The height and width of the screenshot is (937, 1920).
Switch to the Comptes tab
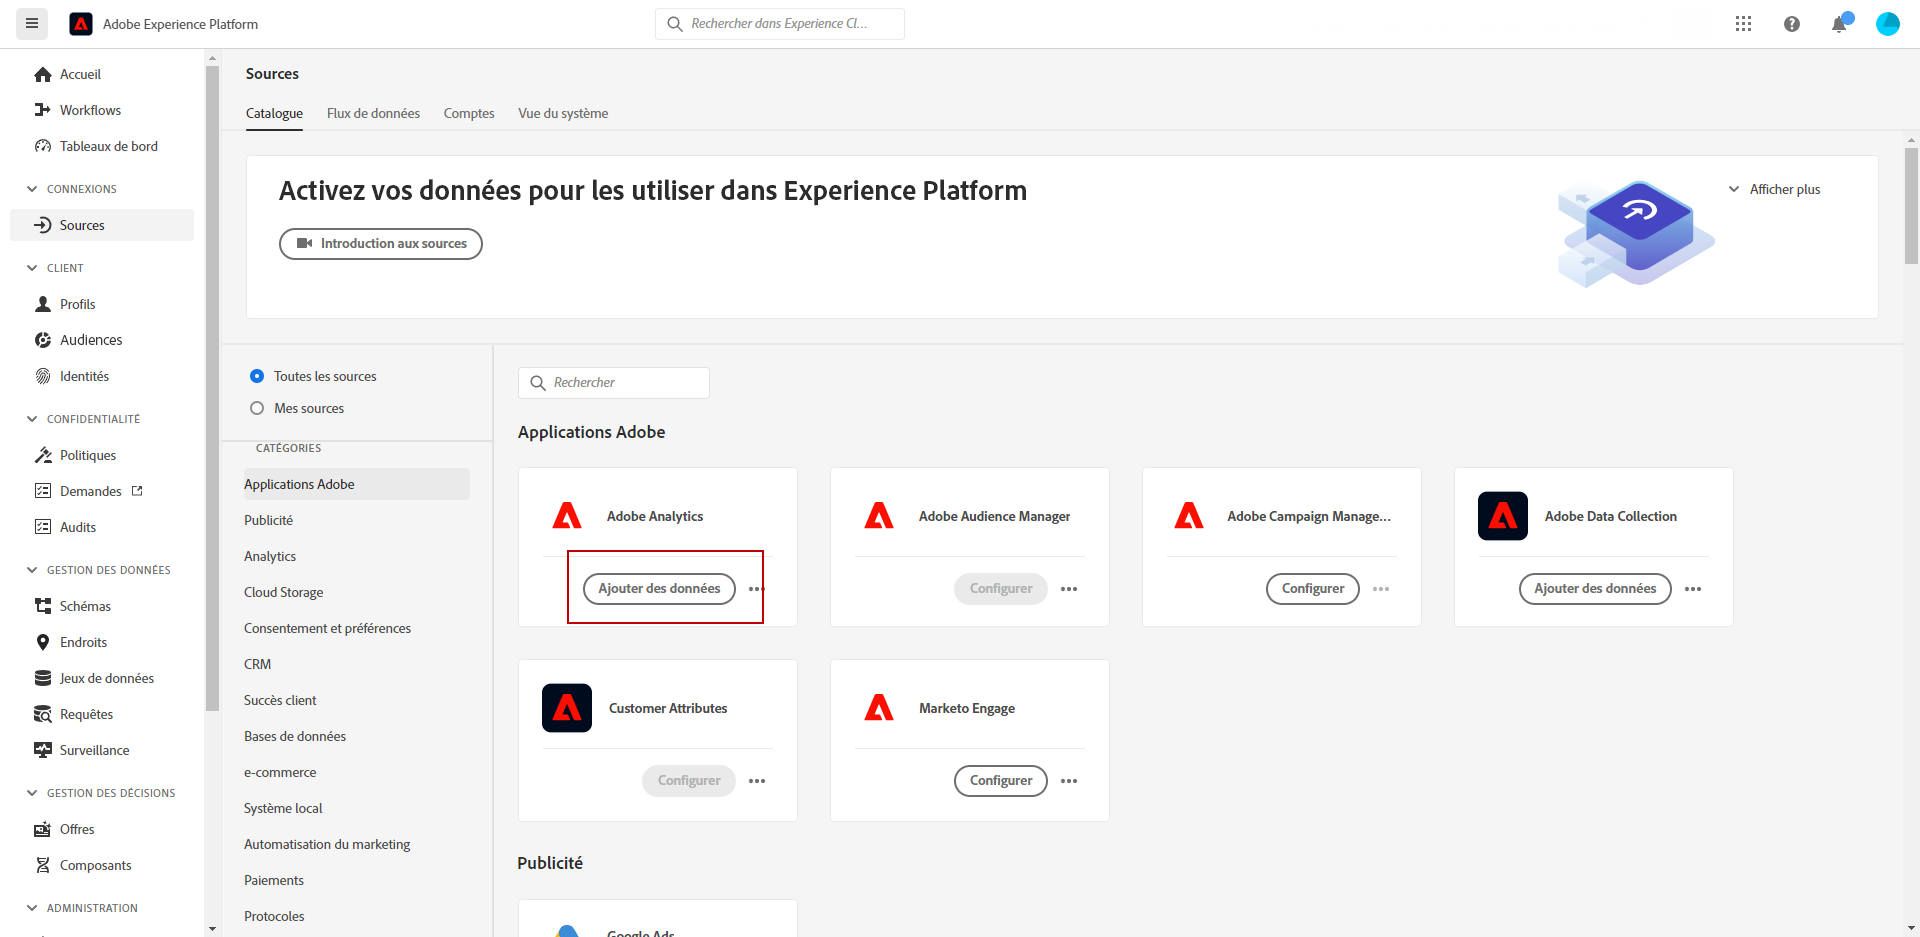pos(469,113)
